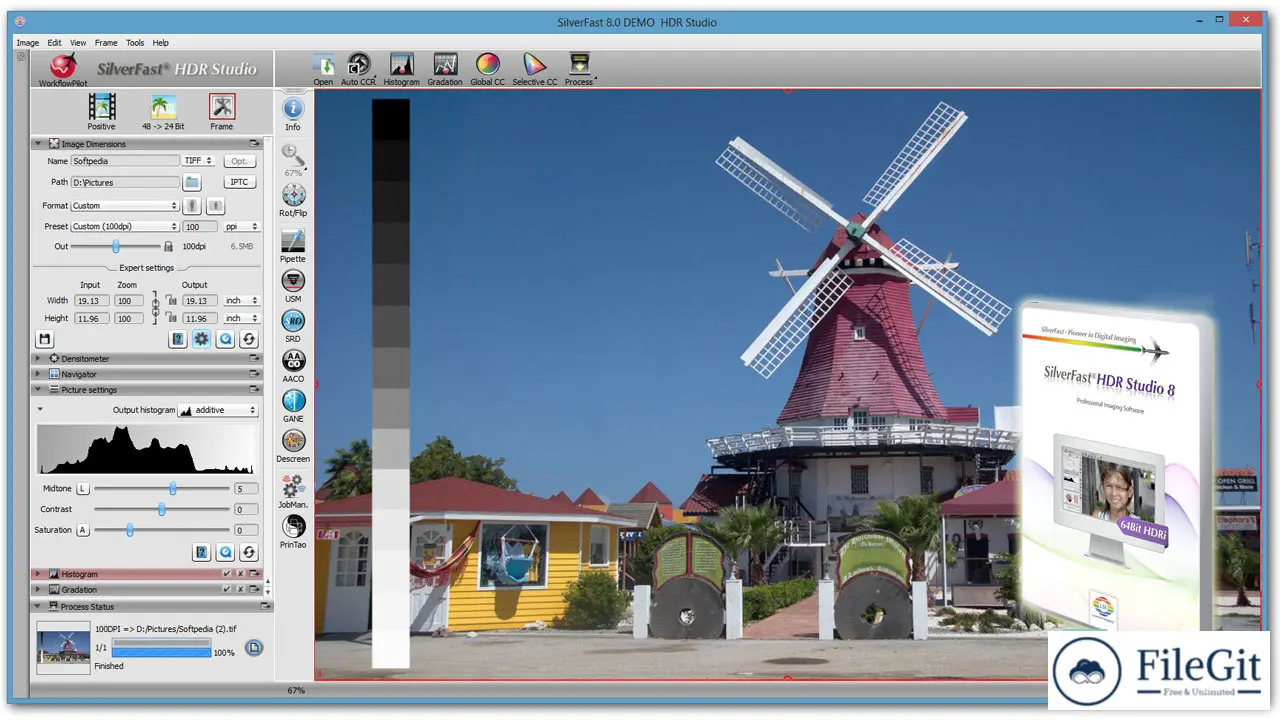Open the TIFF file format dropdown
Screen dimensions: 1280x720
[x=198, y=161]
